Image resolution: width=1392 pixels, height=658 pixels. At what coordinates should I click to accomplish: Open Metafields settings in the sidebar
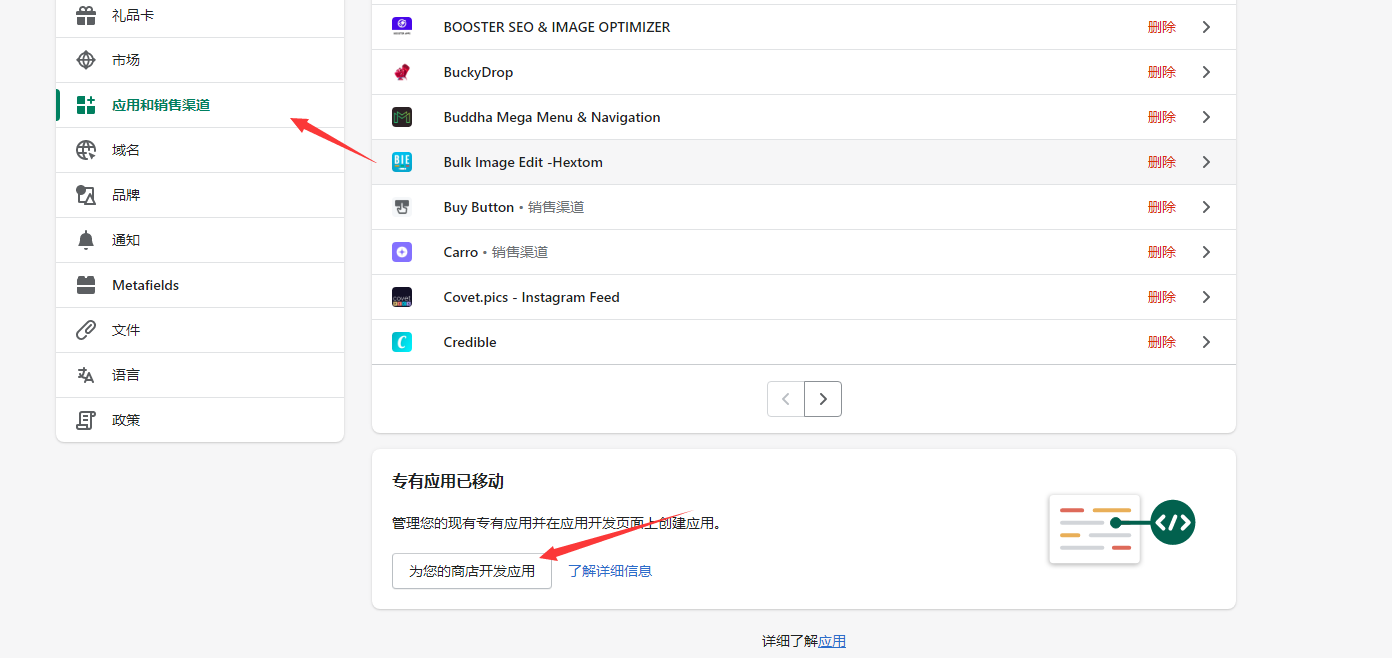(200, 285)
